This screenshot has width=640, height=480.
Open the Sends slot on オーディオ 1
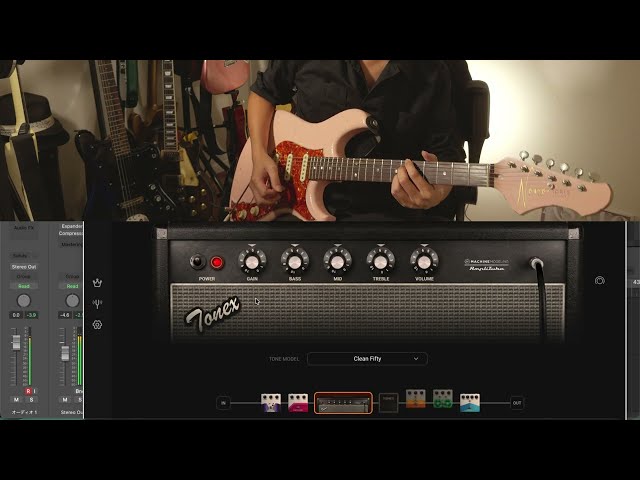pos(24,256)
